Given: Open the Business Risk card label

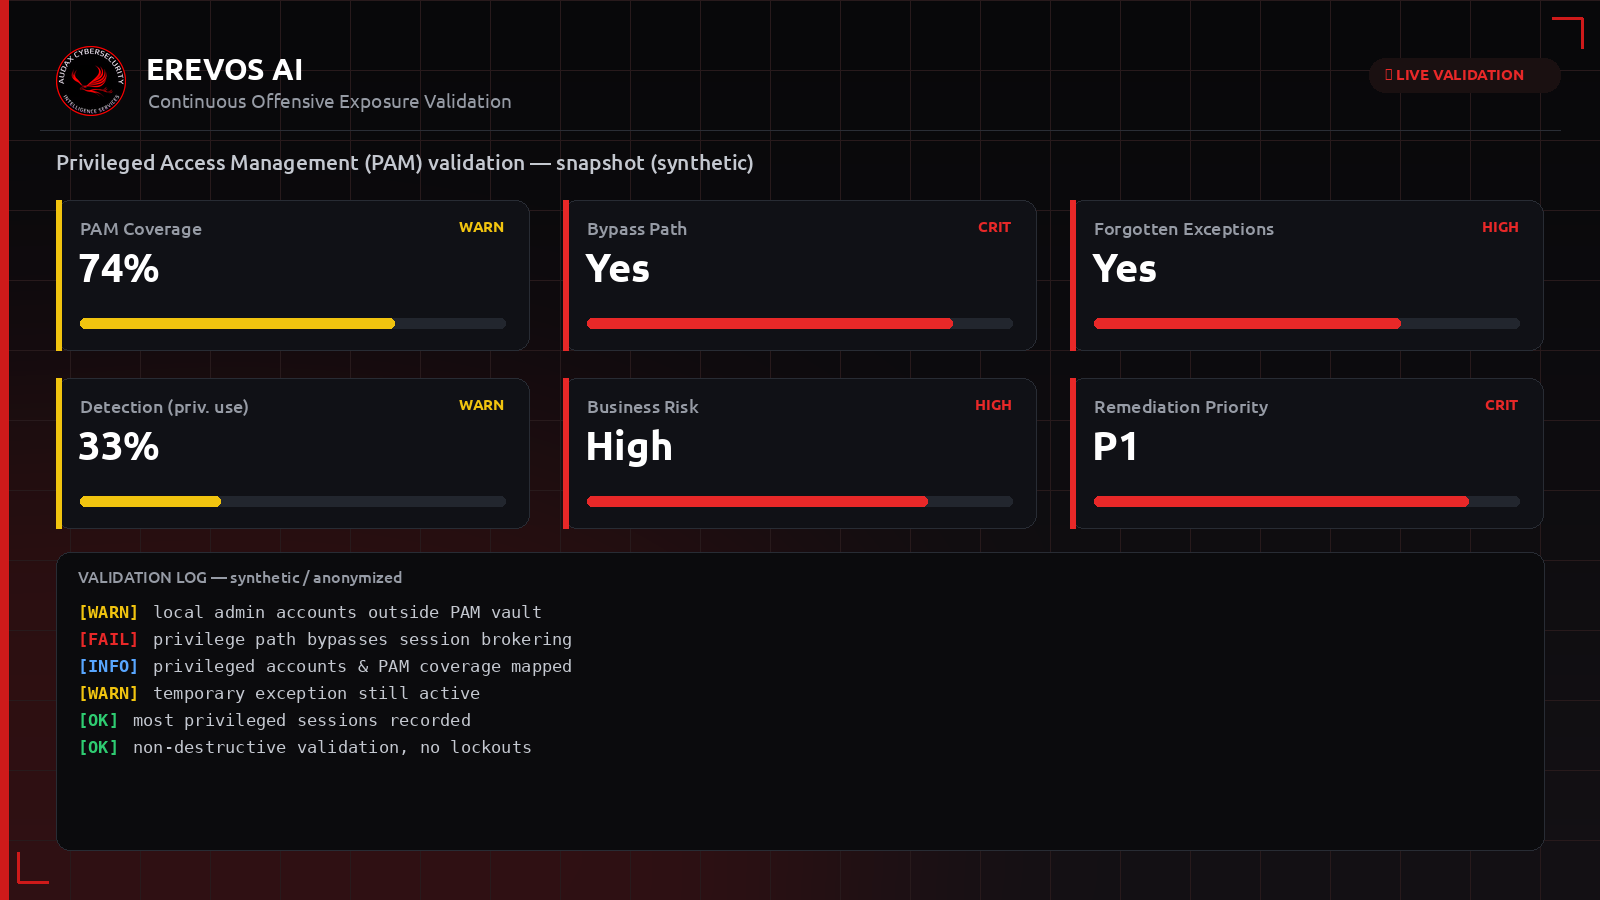Looking at the screenshot, I should (643, 407).
